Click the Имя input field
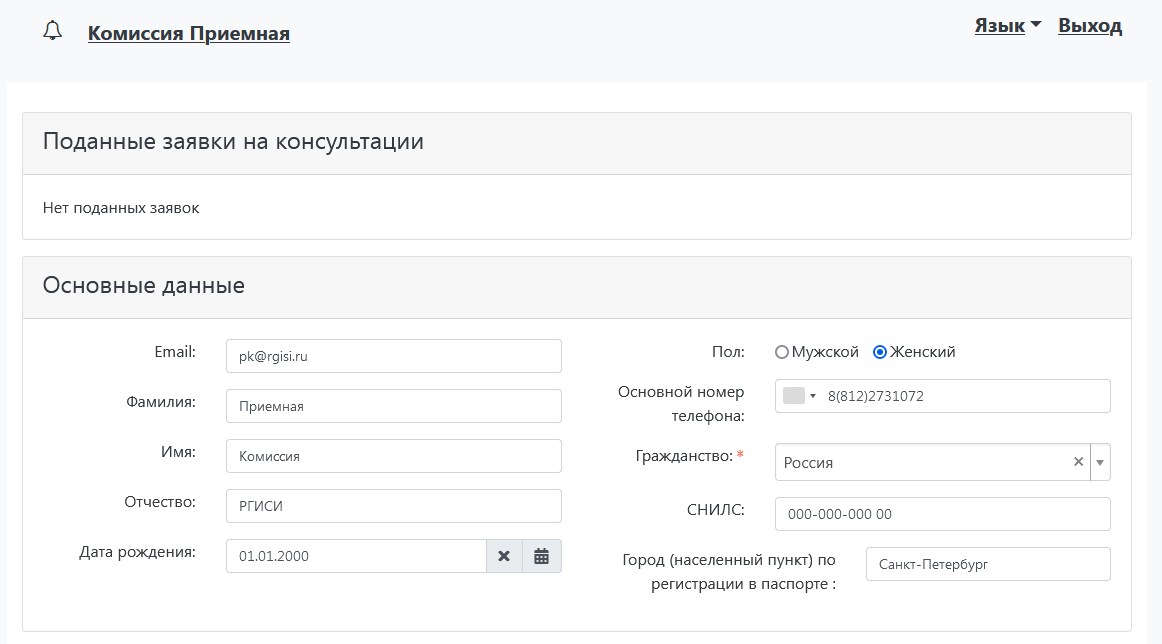This screenshot has height=644, width=1162. pyautogui.click(x=394, y=456)
